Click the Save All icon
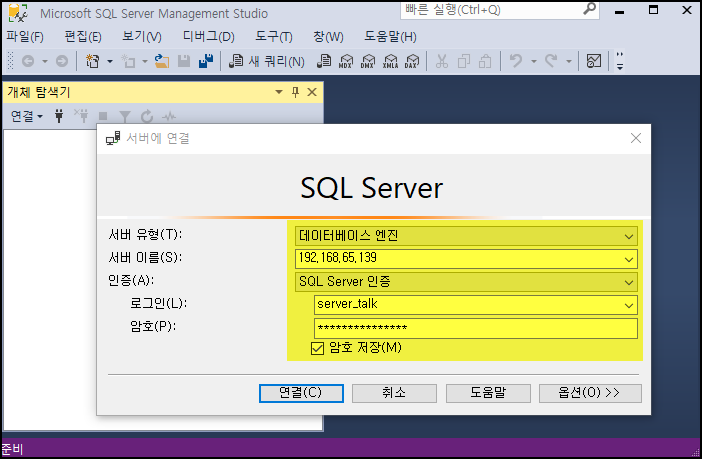Image resolution: width=702 pixels, height=459 pixels. (206, 61)
